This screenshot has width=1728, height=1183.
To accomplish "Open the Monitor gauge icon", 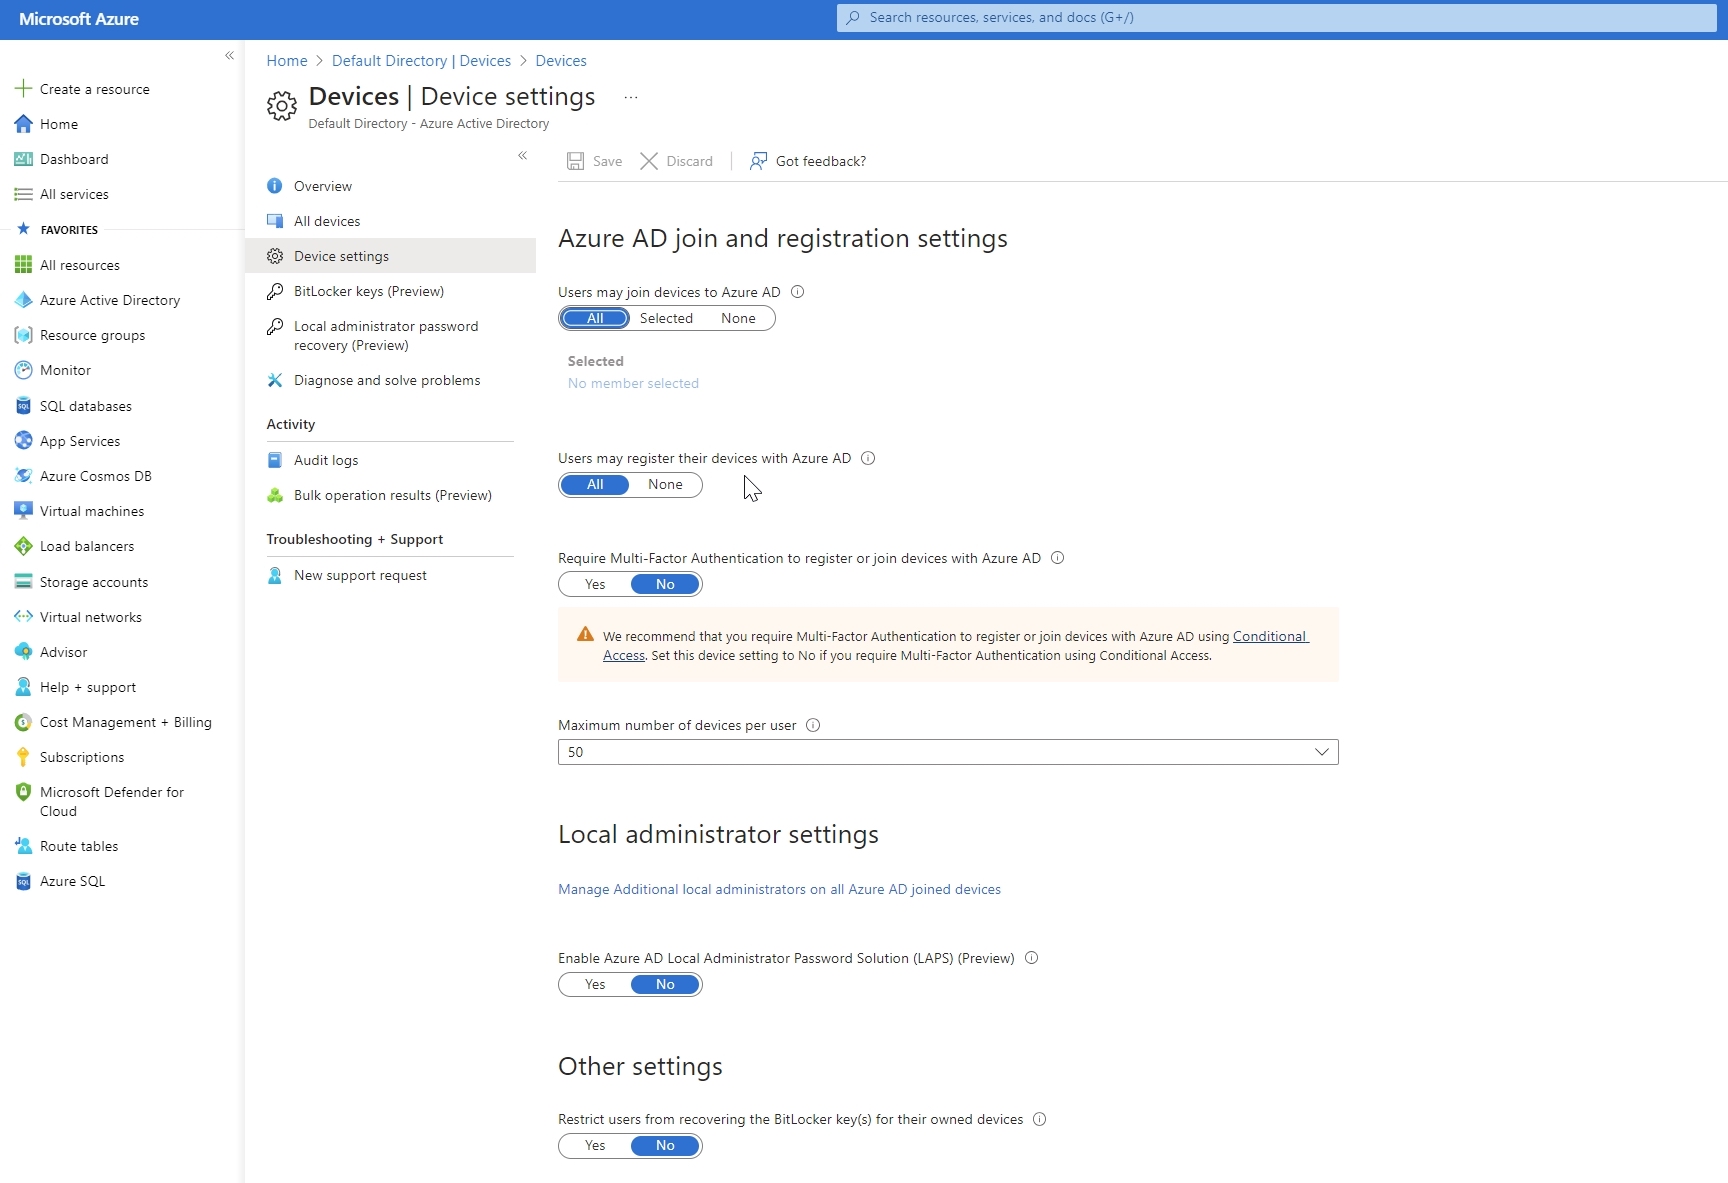I will [23, 370].
